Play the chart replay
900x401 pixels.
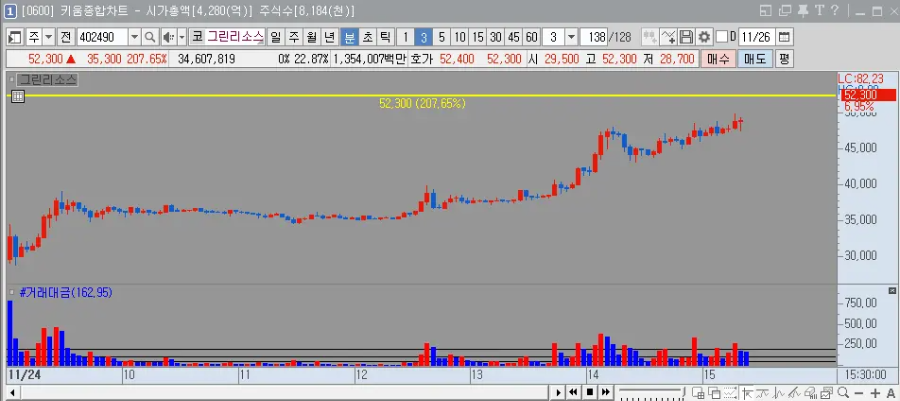click(558, 392)
